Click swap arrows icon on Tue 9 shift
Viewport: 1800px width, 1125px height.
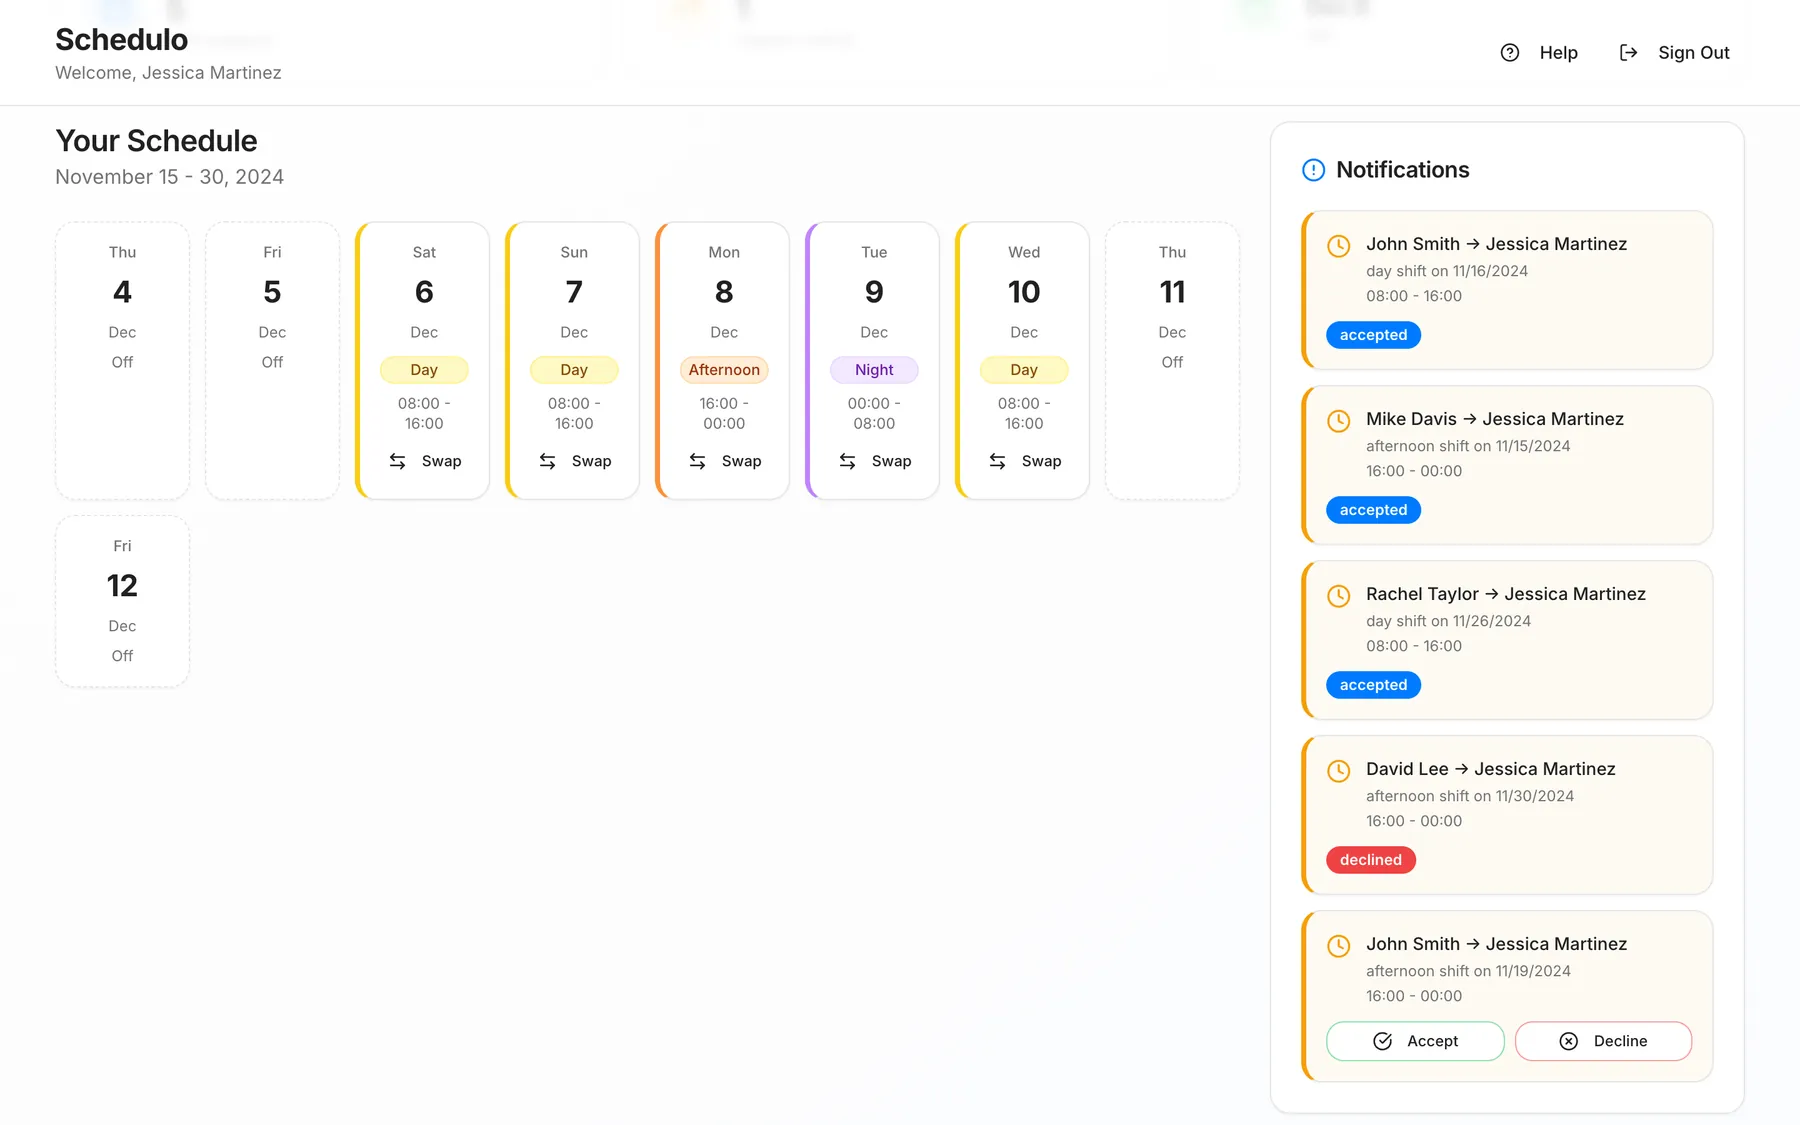847,461
